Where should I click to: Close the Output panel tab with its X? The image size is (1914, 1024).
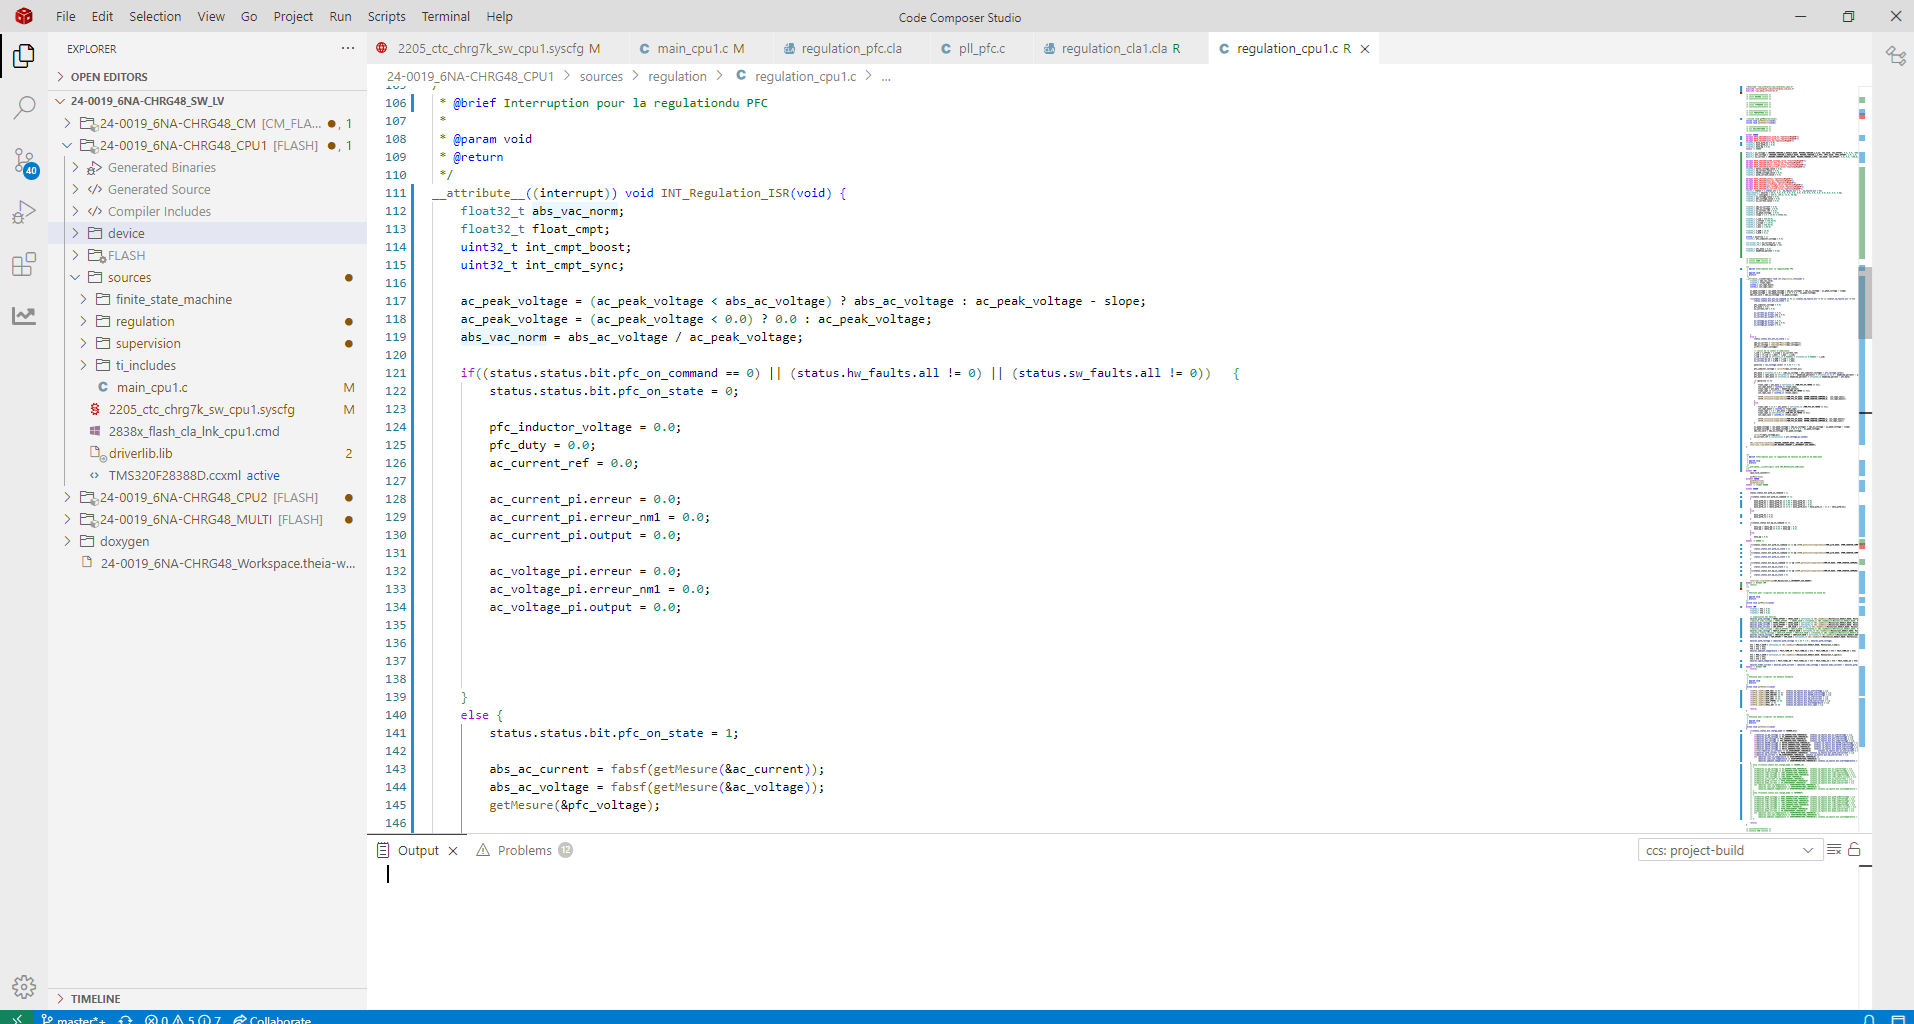[453, 851]
